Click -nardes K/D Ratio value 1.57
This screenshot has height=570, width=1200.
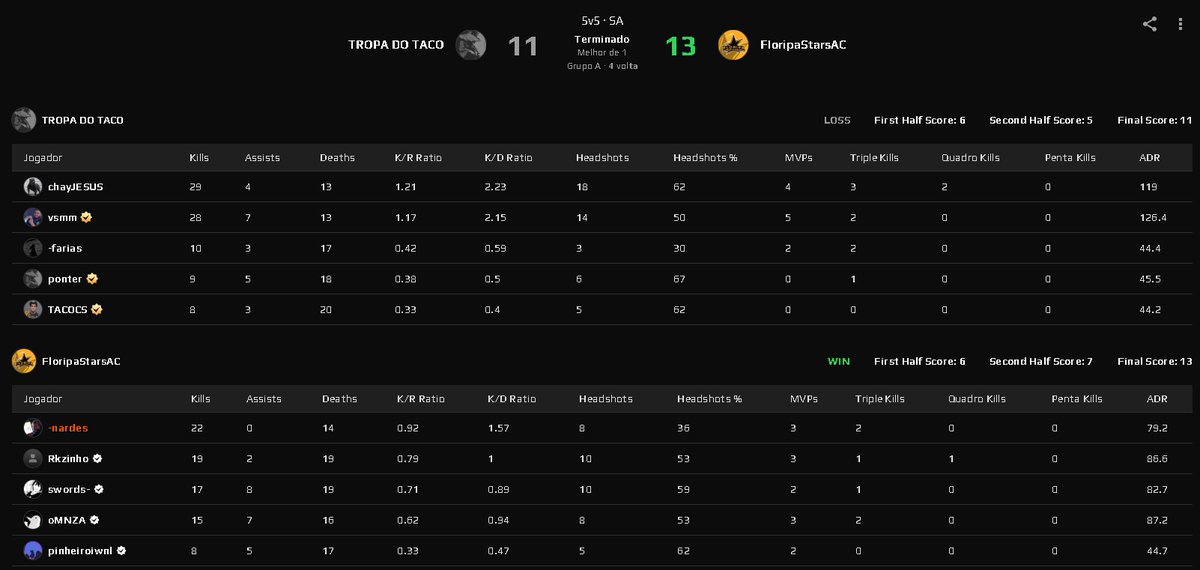pyautogui.click(x=498, y=428)
